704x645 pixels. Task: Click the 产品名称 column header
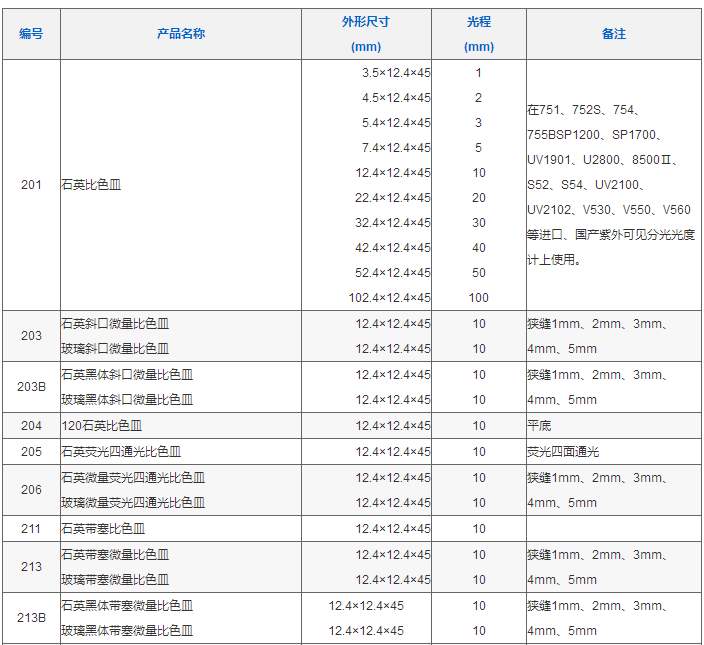point(181,34)
